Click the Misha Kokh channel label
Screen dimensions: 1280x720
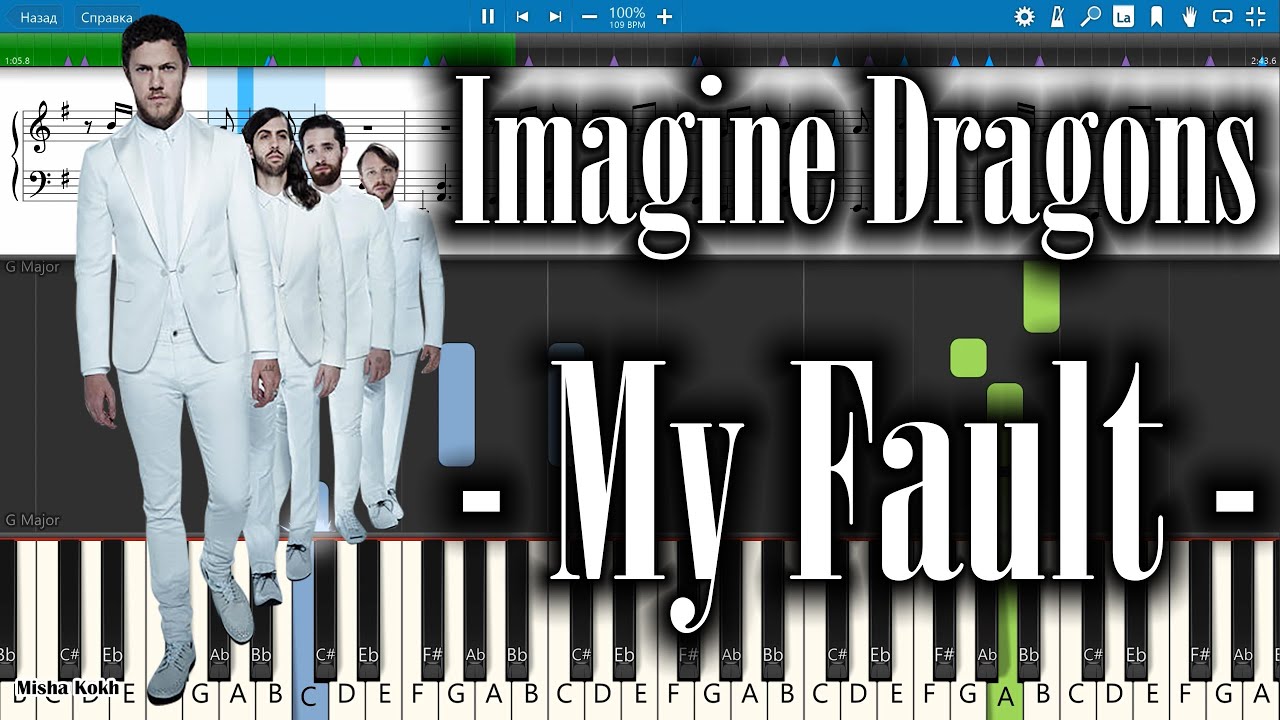pos(67,688)
